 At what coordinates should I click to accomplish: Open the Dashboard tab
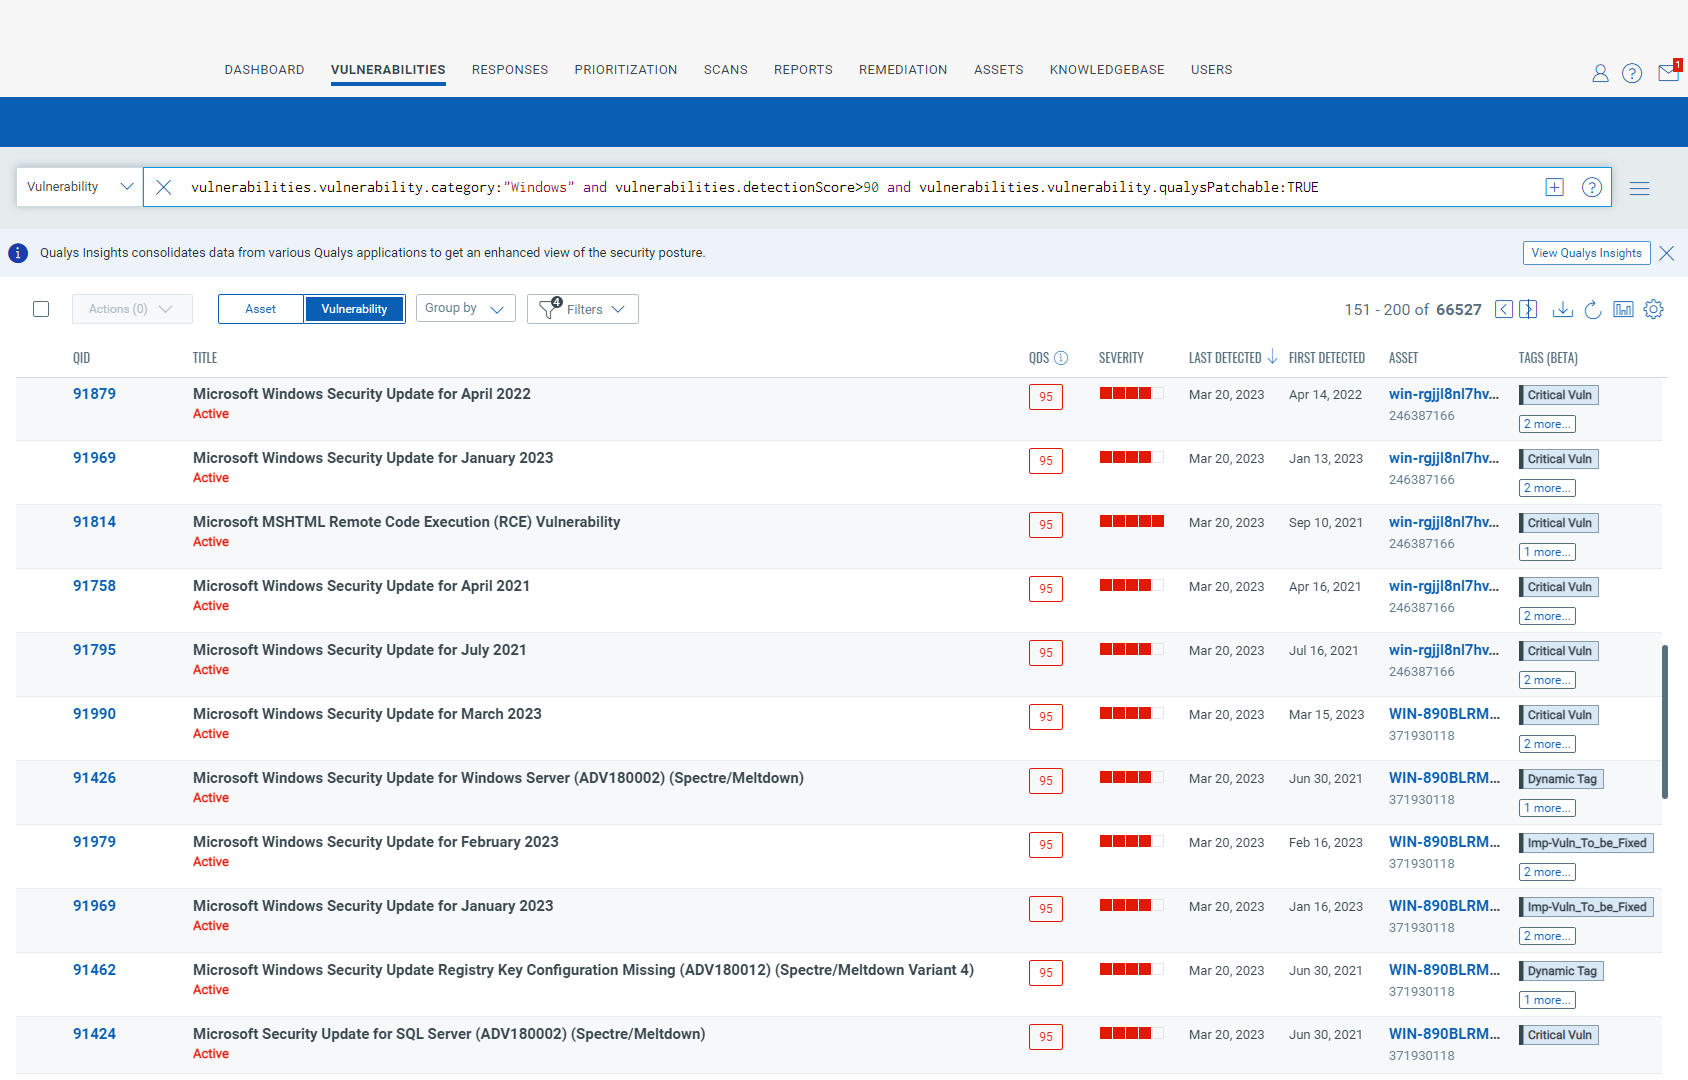point(264,70)
